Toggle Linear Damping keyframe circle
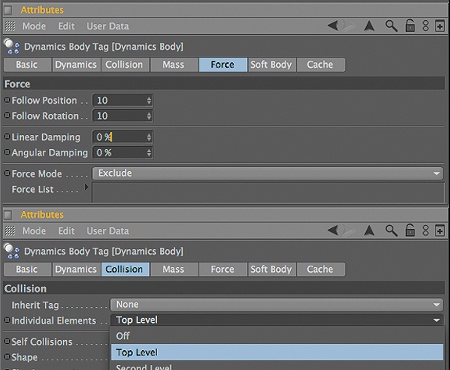 tap(7, 136)
